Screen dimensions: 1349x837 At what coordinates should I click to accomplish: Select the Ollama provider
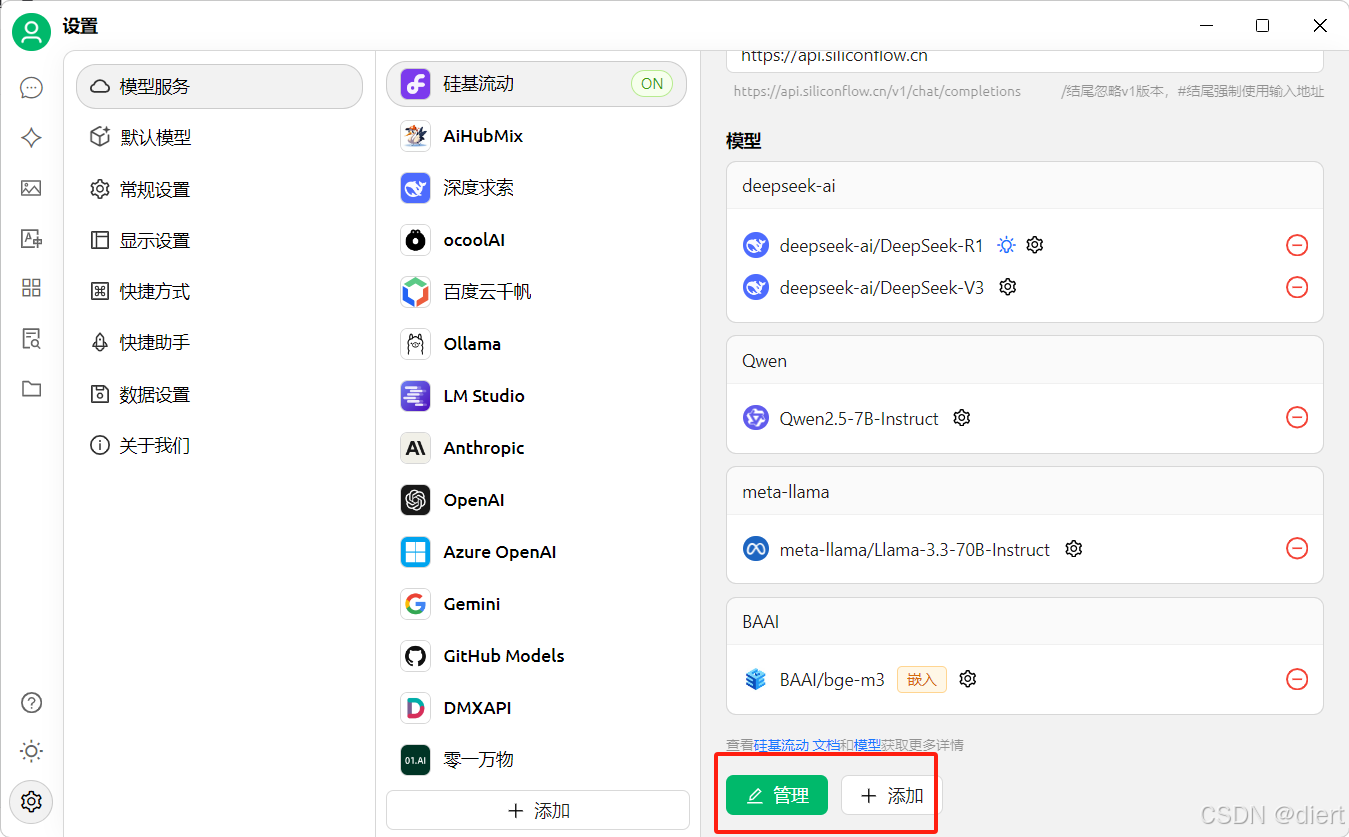[x=537, y=344]
